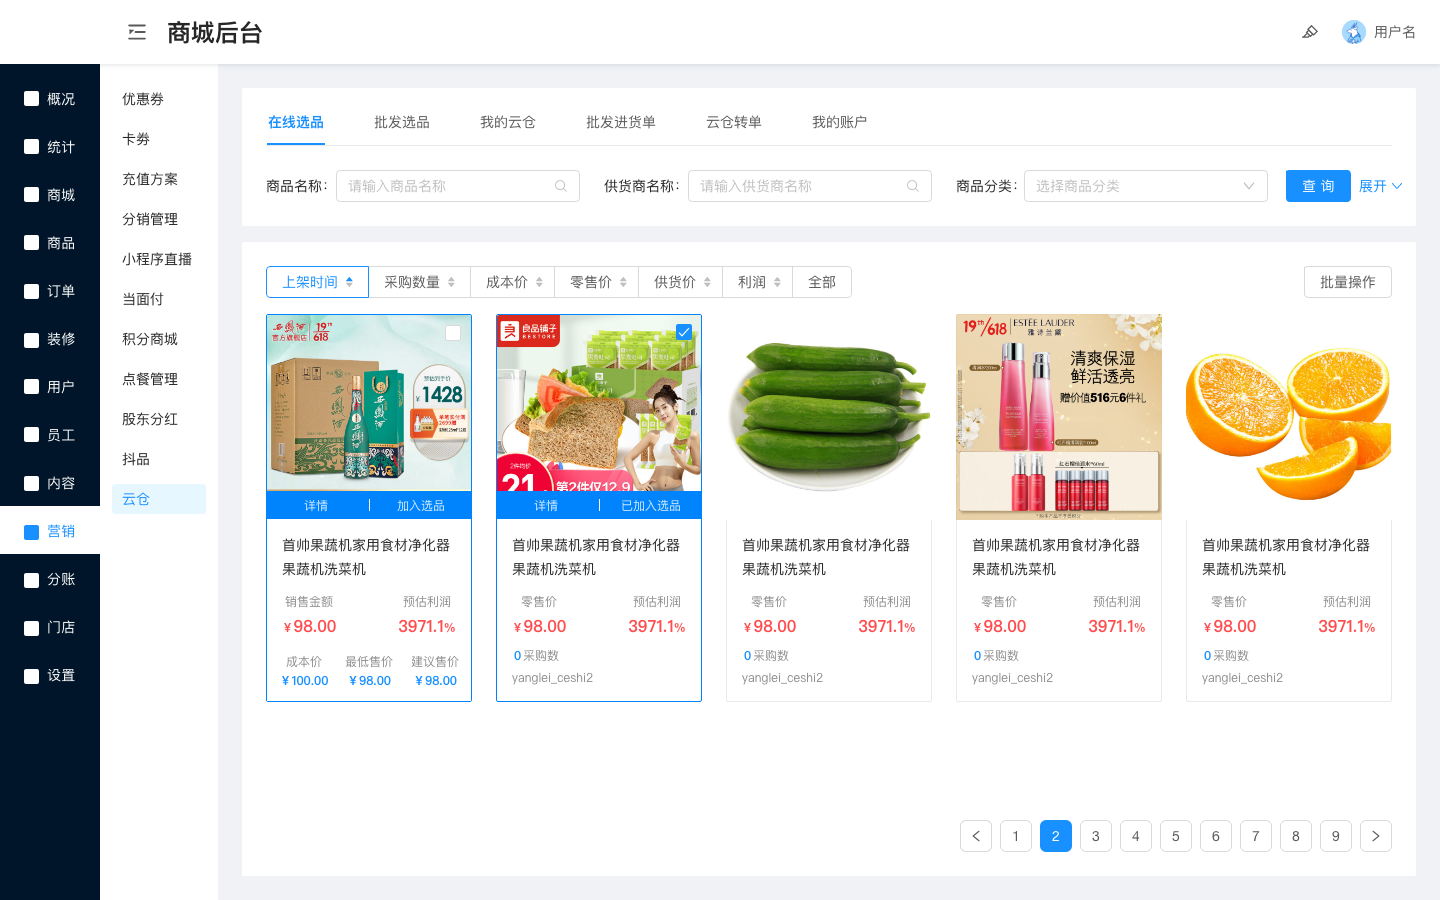This screenshot has height=900, width=1440.
Task: Sort by 成本价
Action: pos(513,282)
